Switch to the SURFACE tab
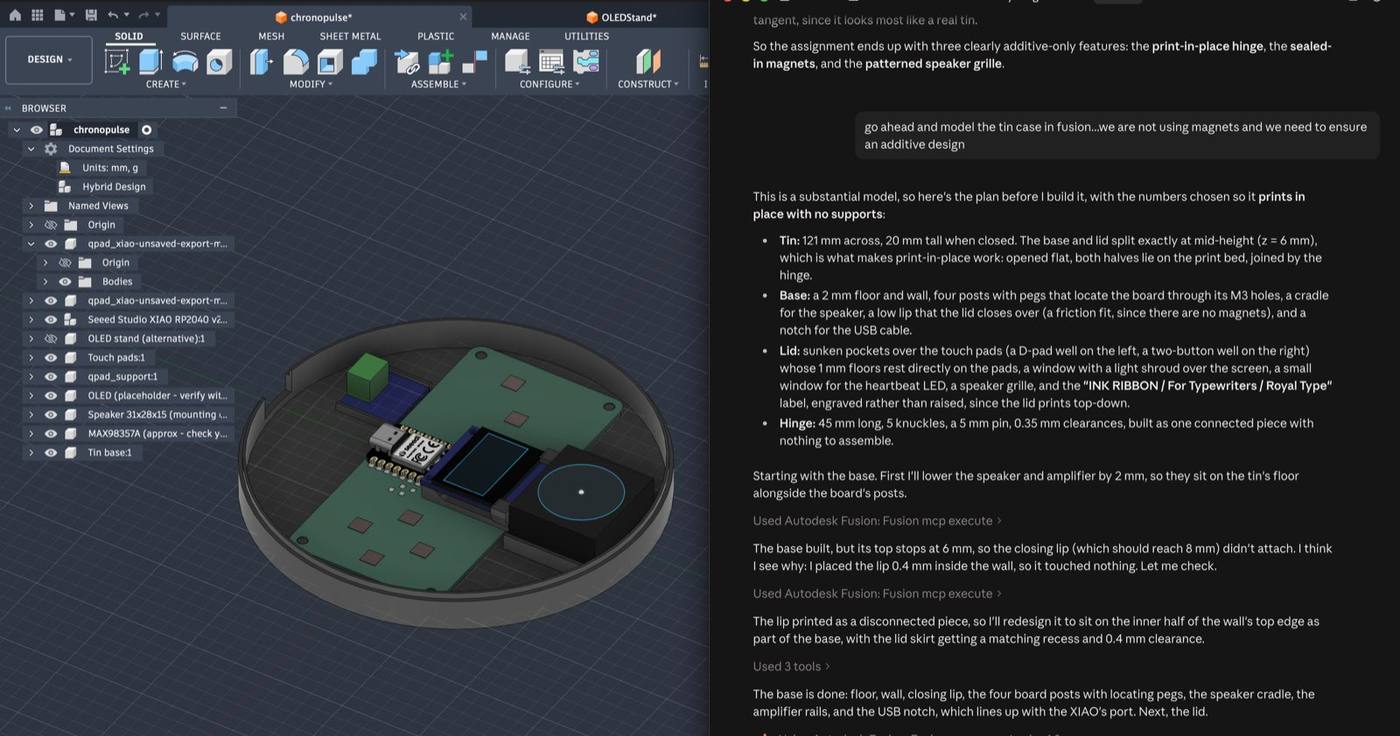 pyautogui.click(x=201, y=36)
